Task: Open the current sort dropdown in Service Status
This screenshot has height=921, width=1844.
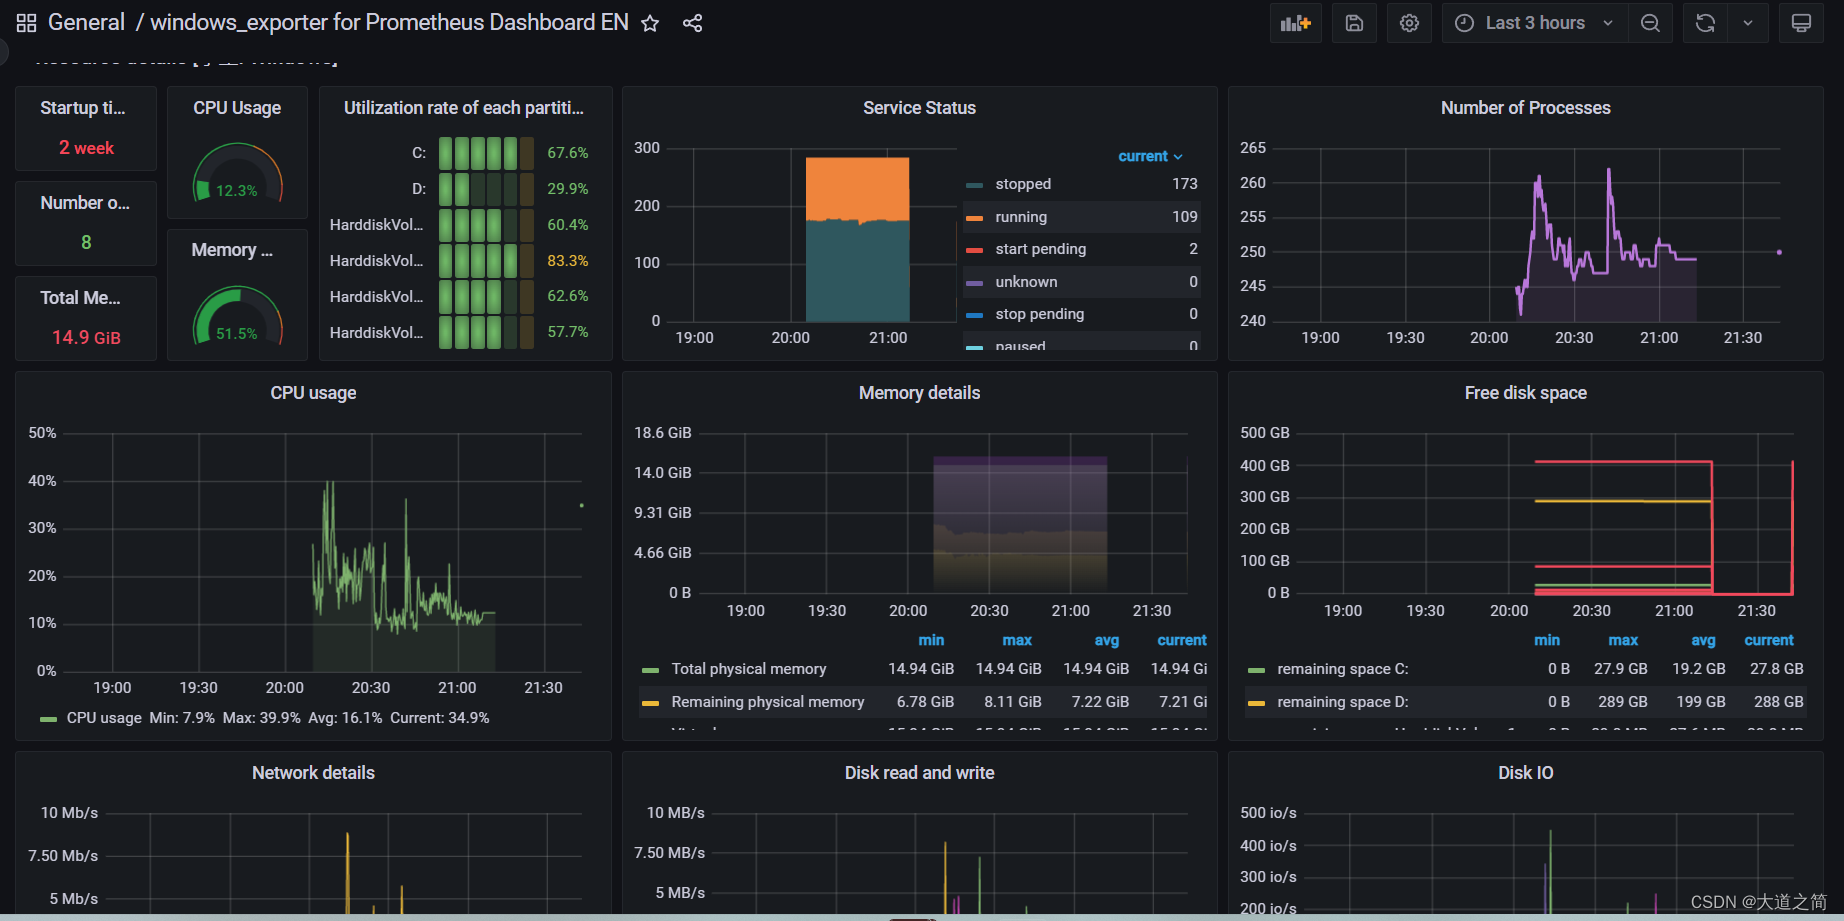Action: [x=1149, y=156]
